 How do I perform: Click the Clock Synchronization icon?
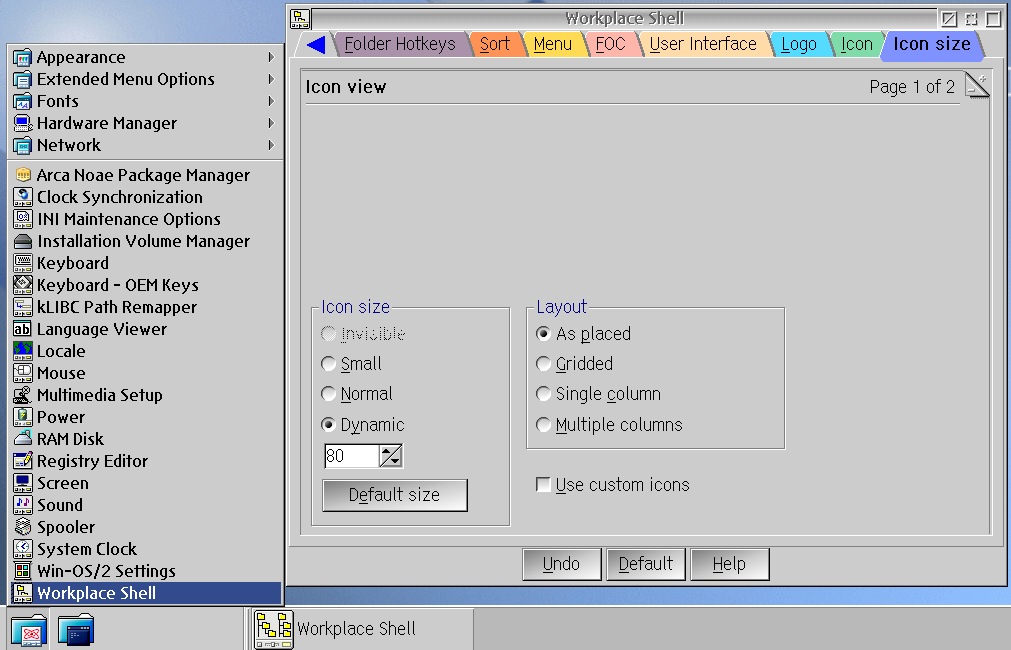(23, 197)
